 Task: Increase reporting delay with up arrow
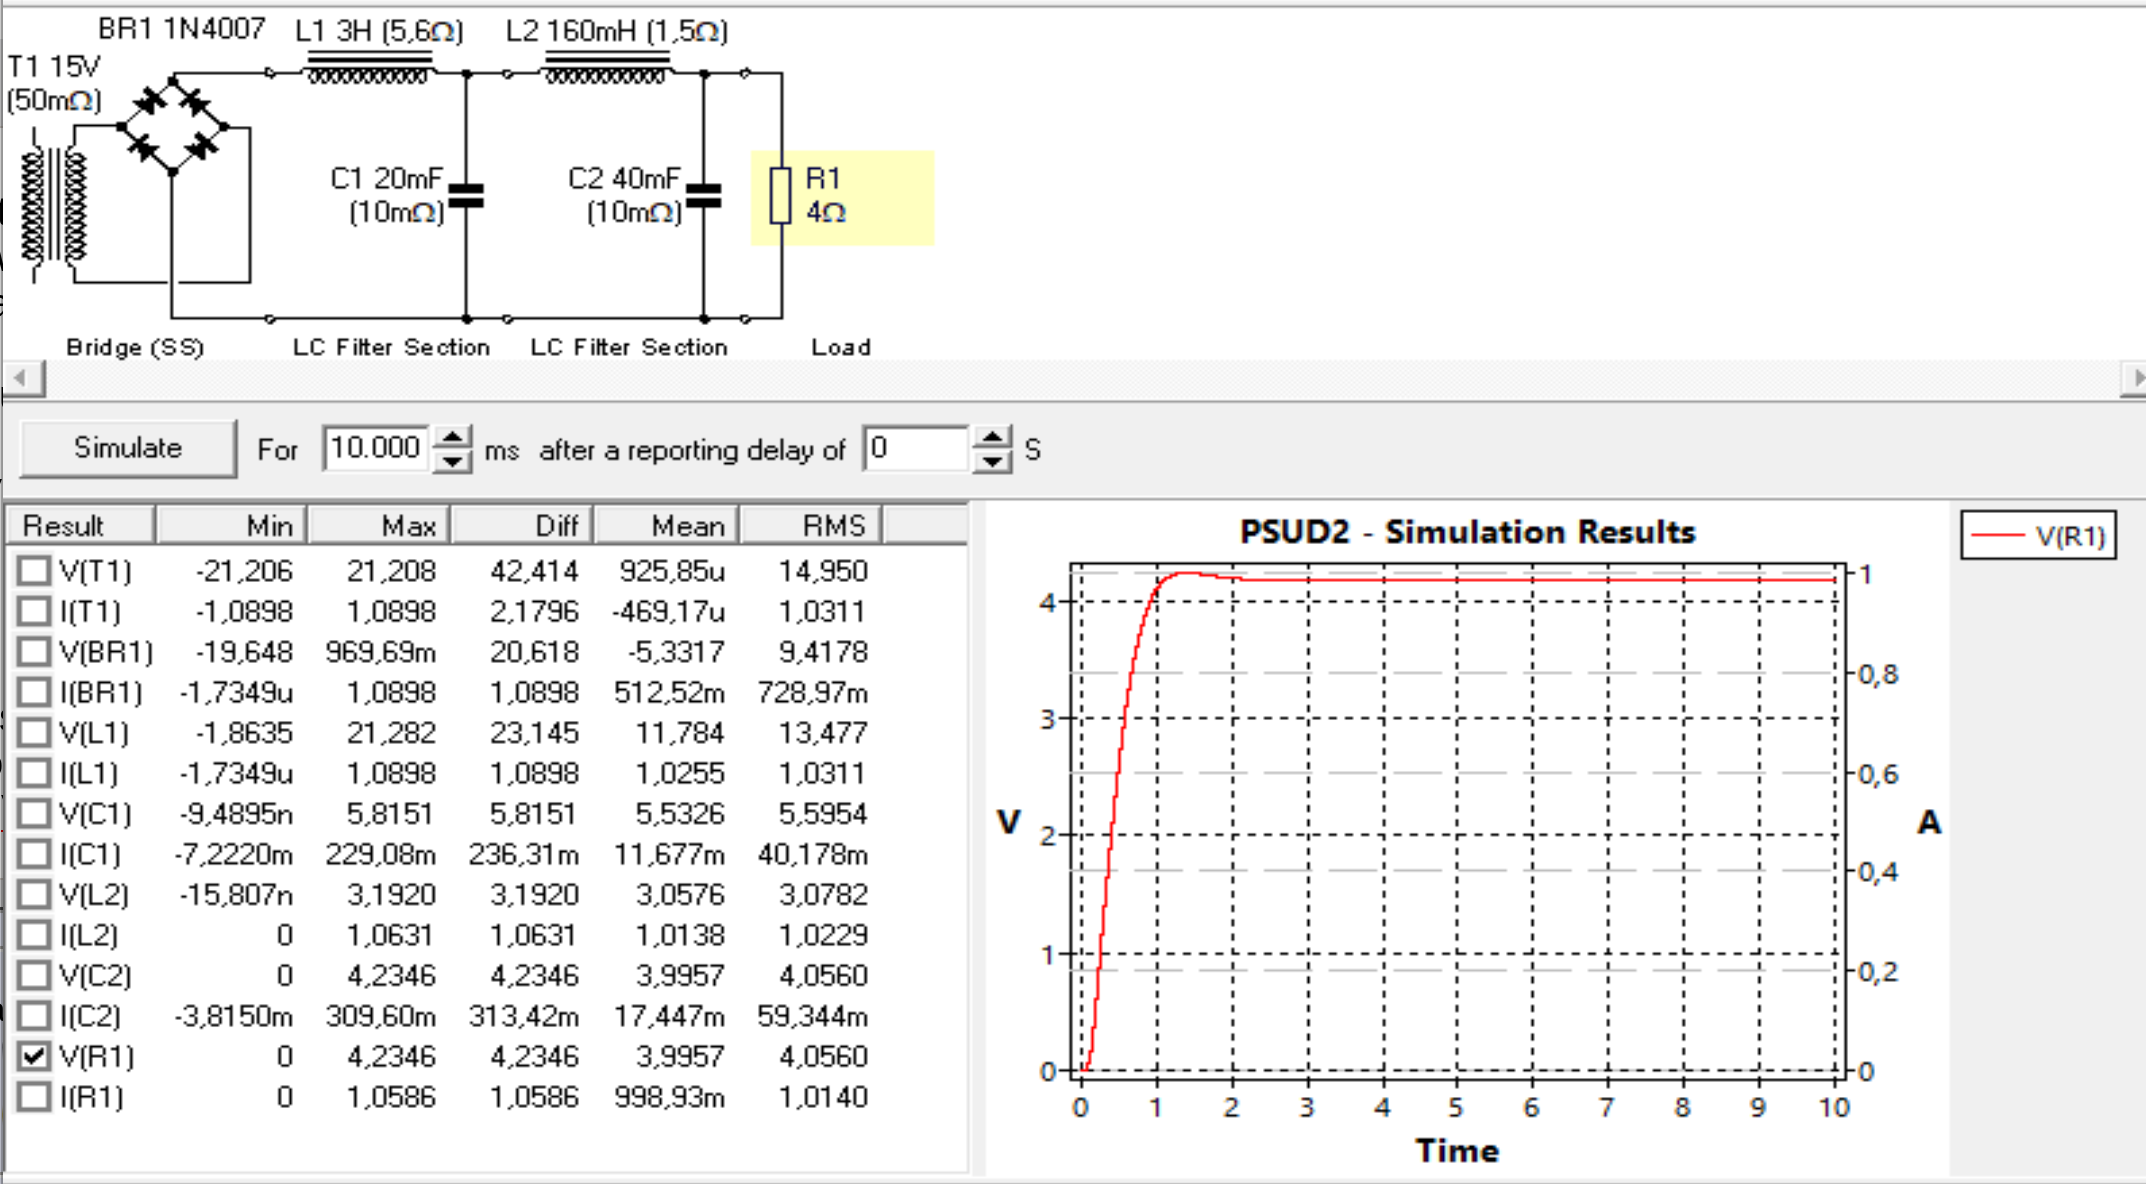coord(992,437)
